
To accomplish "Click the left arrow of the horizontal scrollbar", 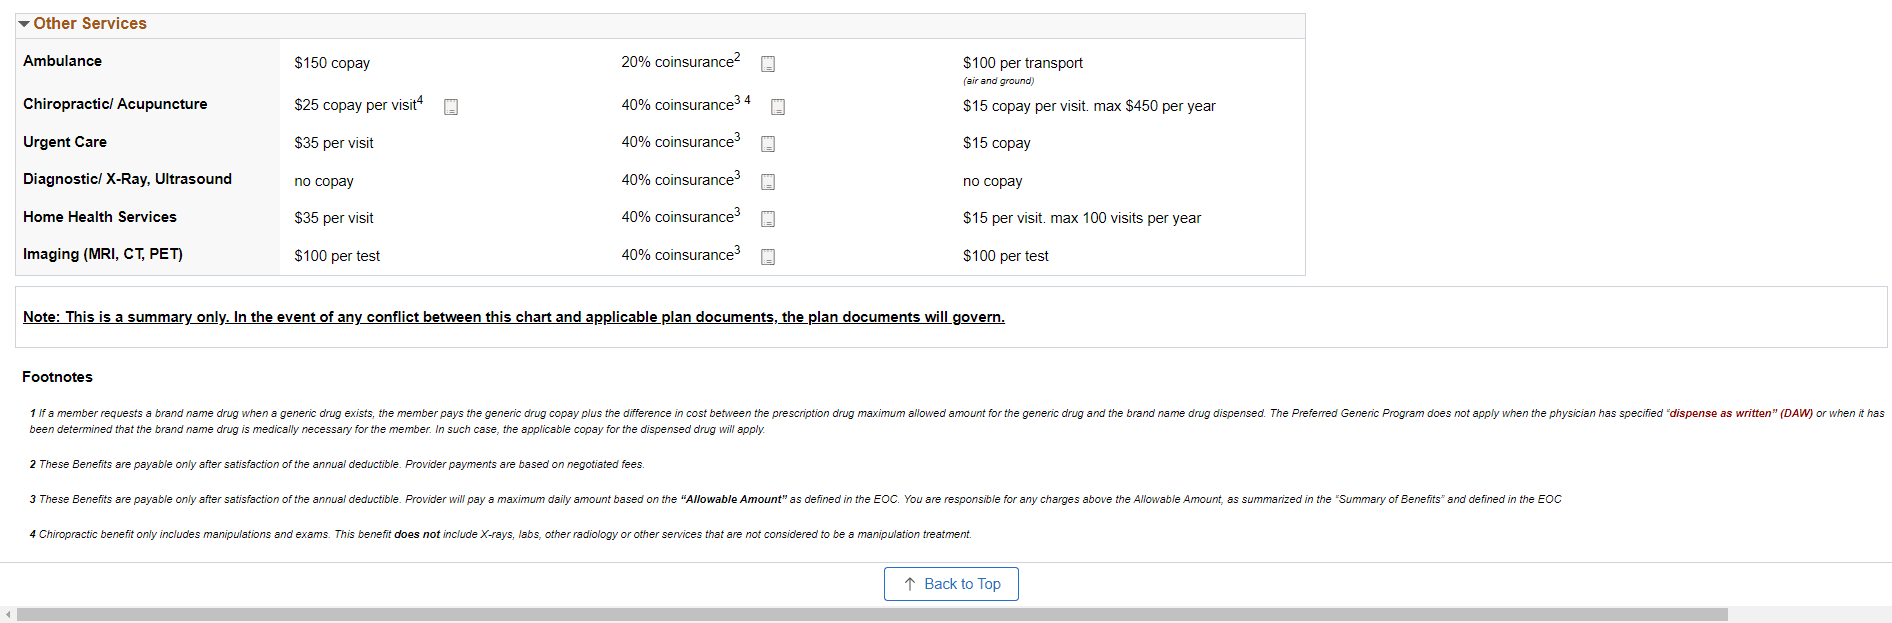I will (x=10, y=613).
